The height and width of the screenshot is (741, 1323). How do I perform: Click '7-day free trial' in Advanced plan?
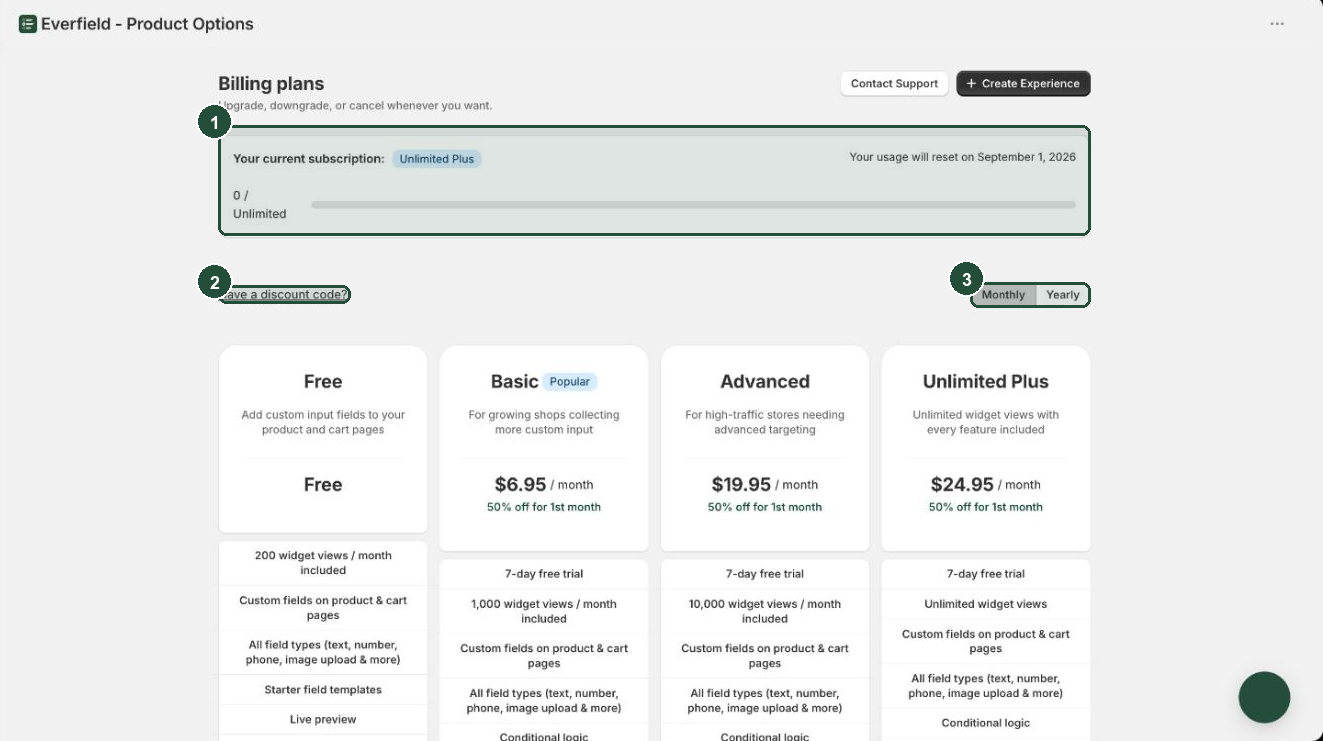click(765, 574)
